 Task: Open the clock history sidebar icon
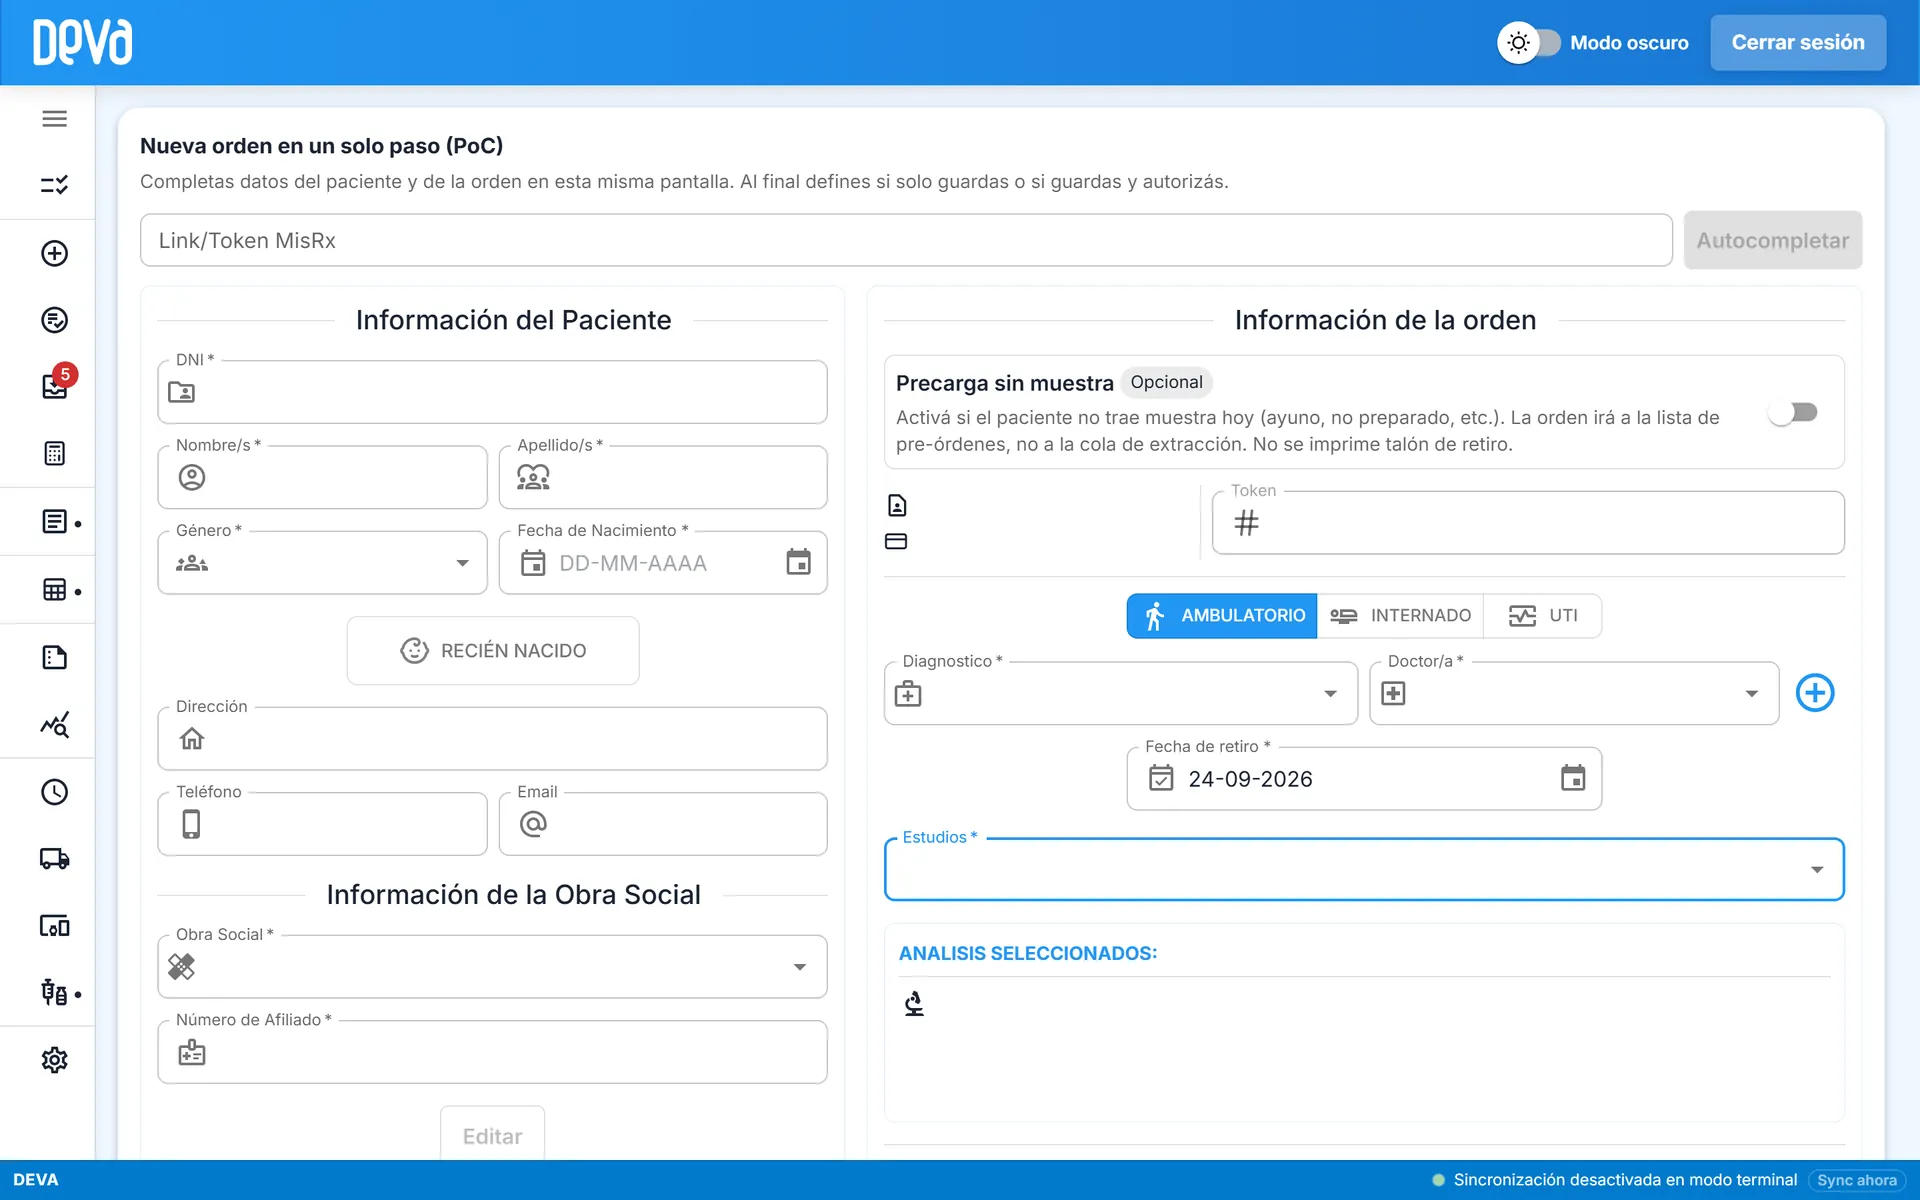(55, 792)
